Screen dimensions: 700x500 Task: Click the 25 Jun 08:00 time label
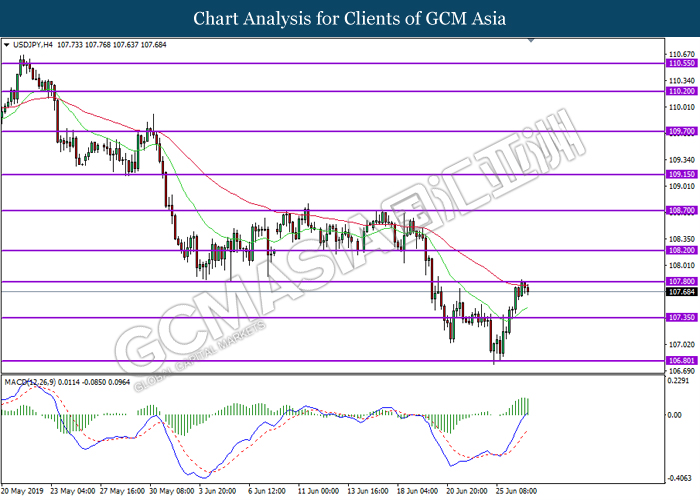[x=517, y=491]
